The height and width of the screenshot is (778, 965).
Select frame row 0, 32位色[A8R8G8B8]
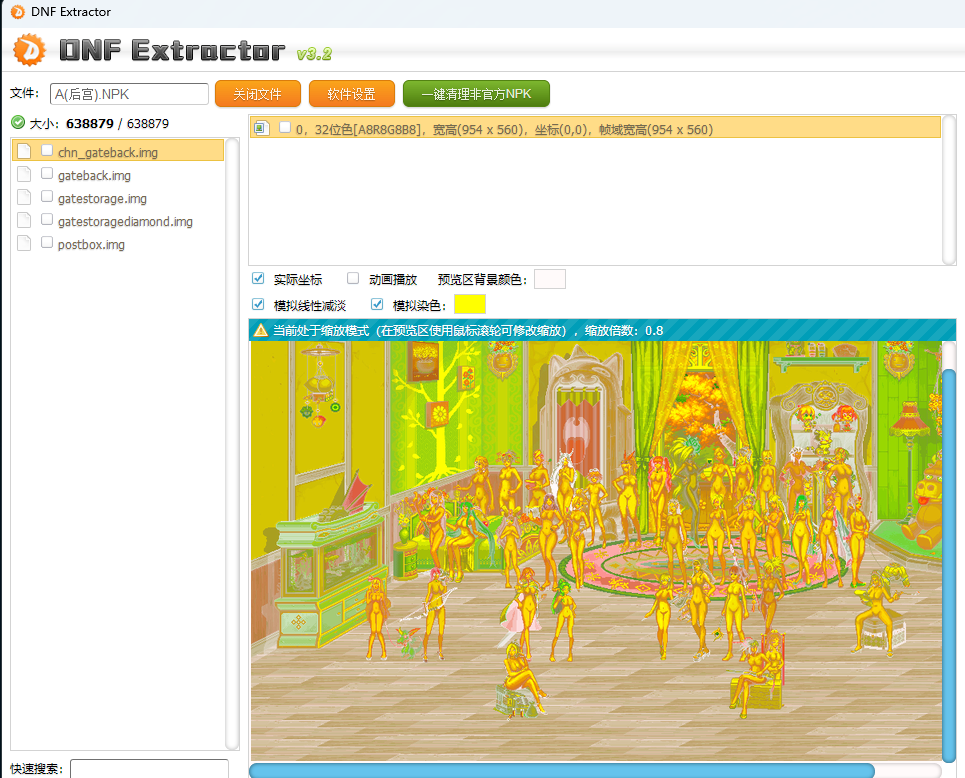[595, 127]
